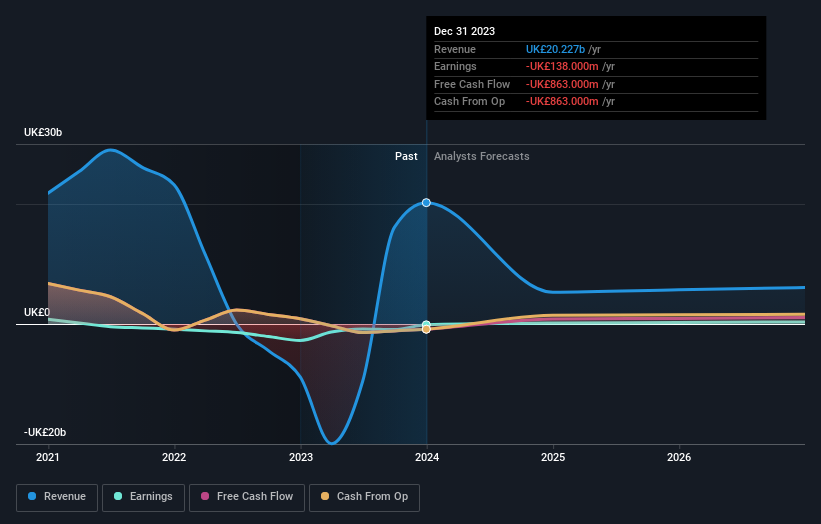Screen dimensions: 821x524
Task: Click the Free Cash Flow -UK£863.000m value
Action: [x=562, y=84]
